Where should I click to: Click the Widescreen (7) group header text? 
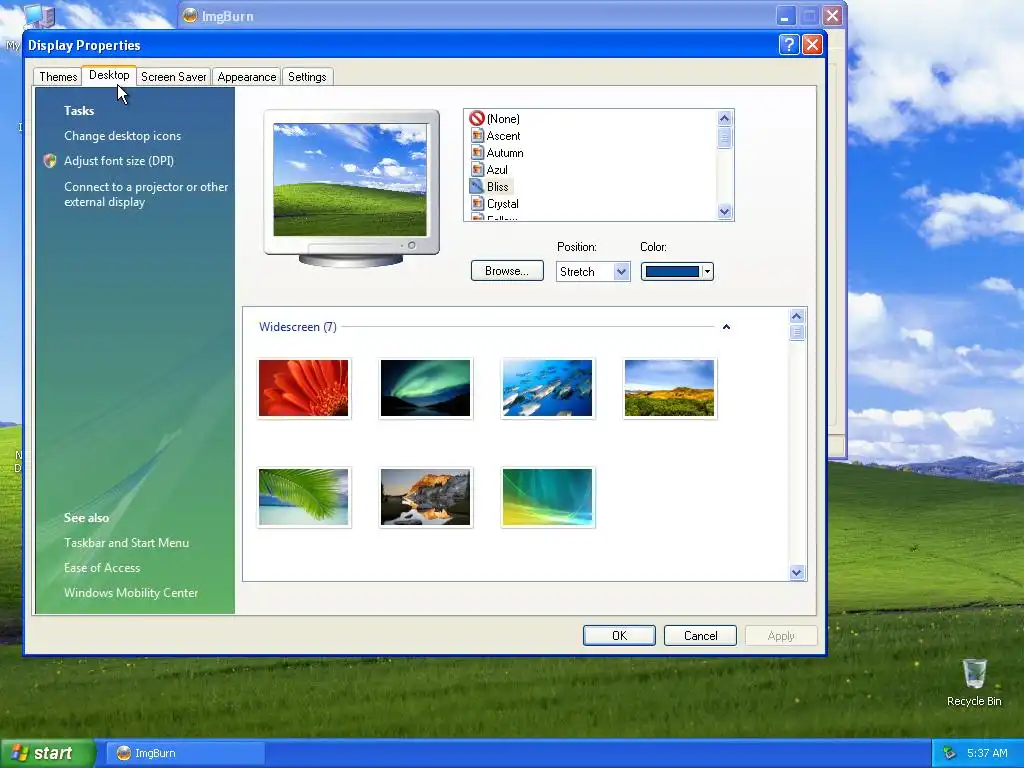[x=298, y=327]
